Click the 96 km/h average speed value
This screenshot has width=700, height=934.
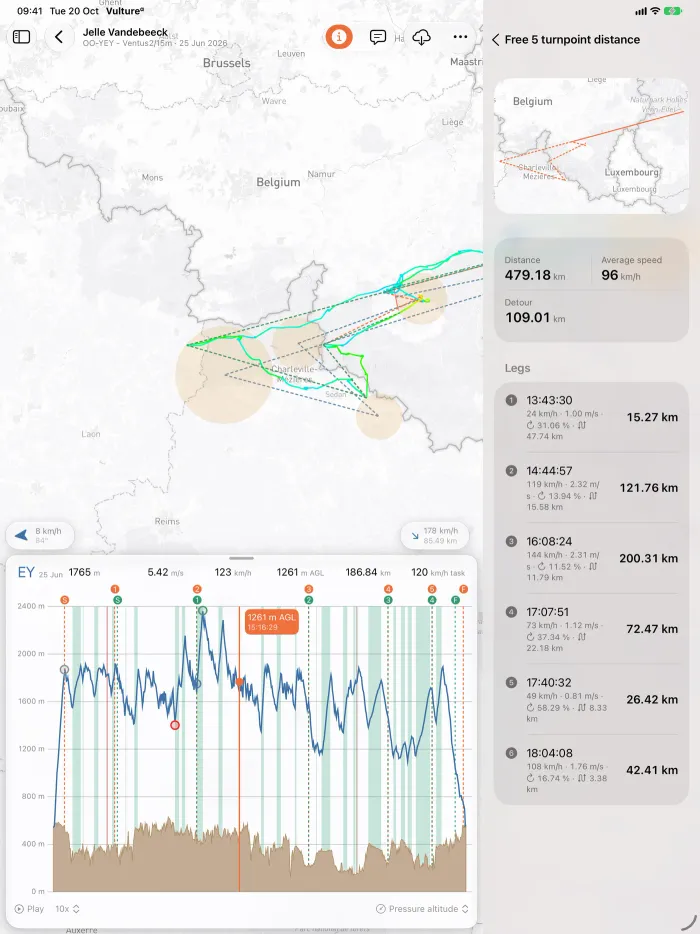tap(621, 275)
